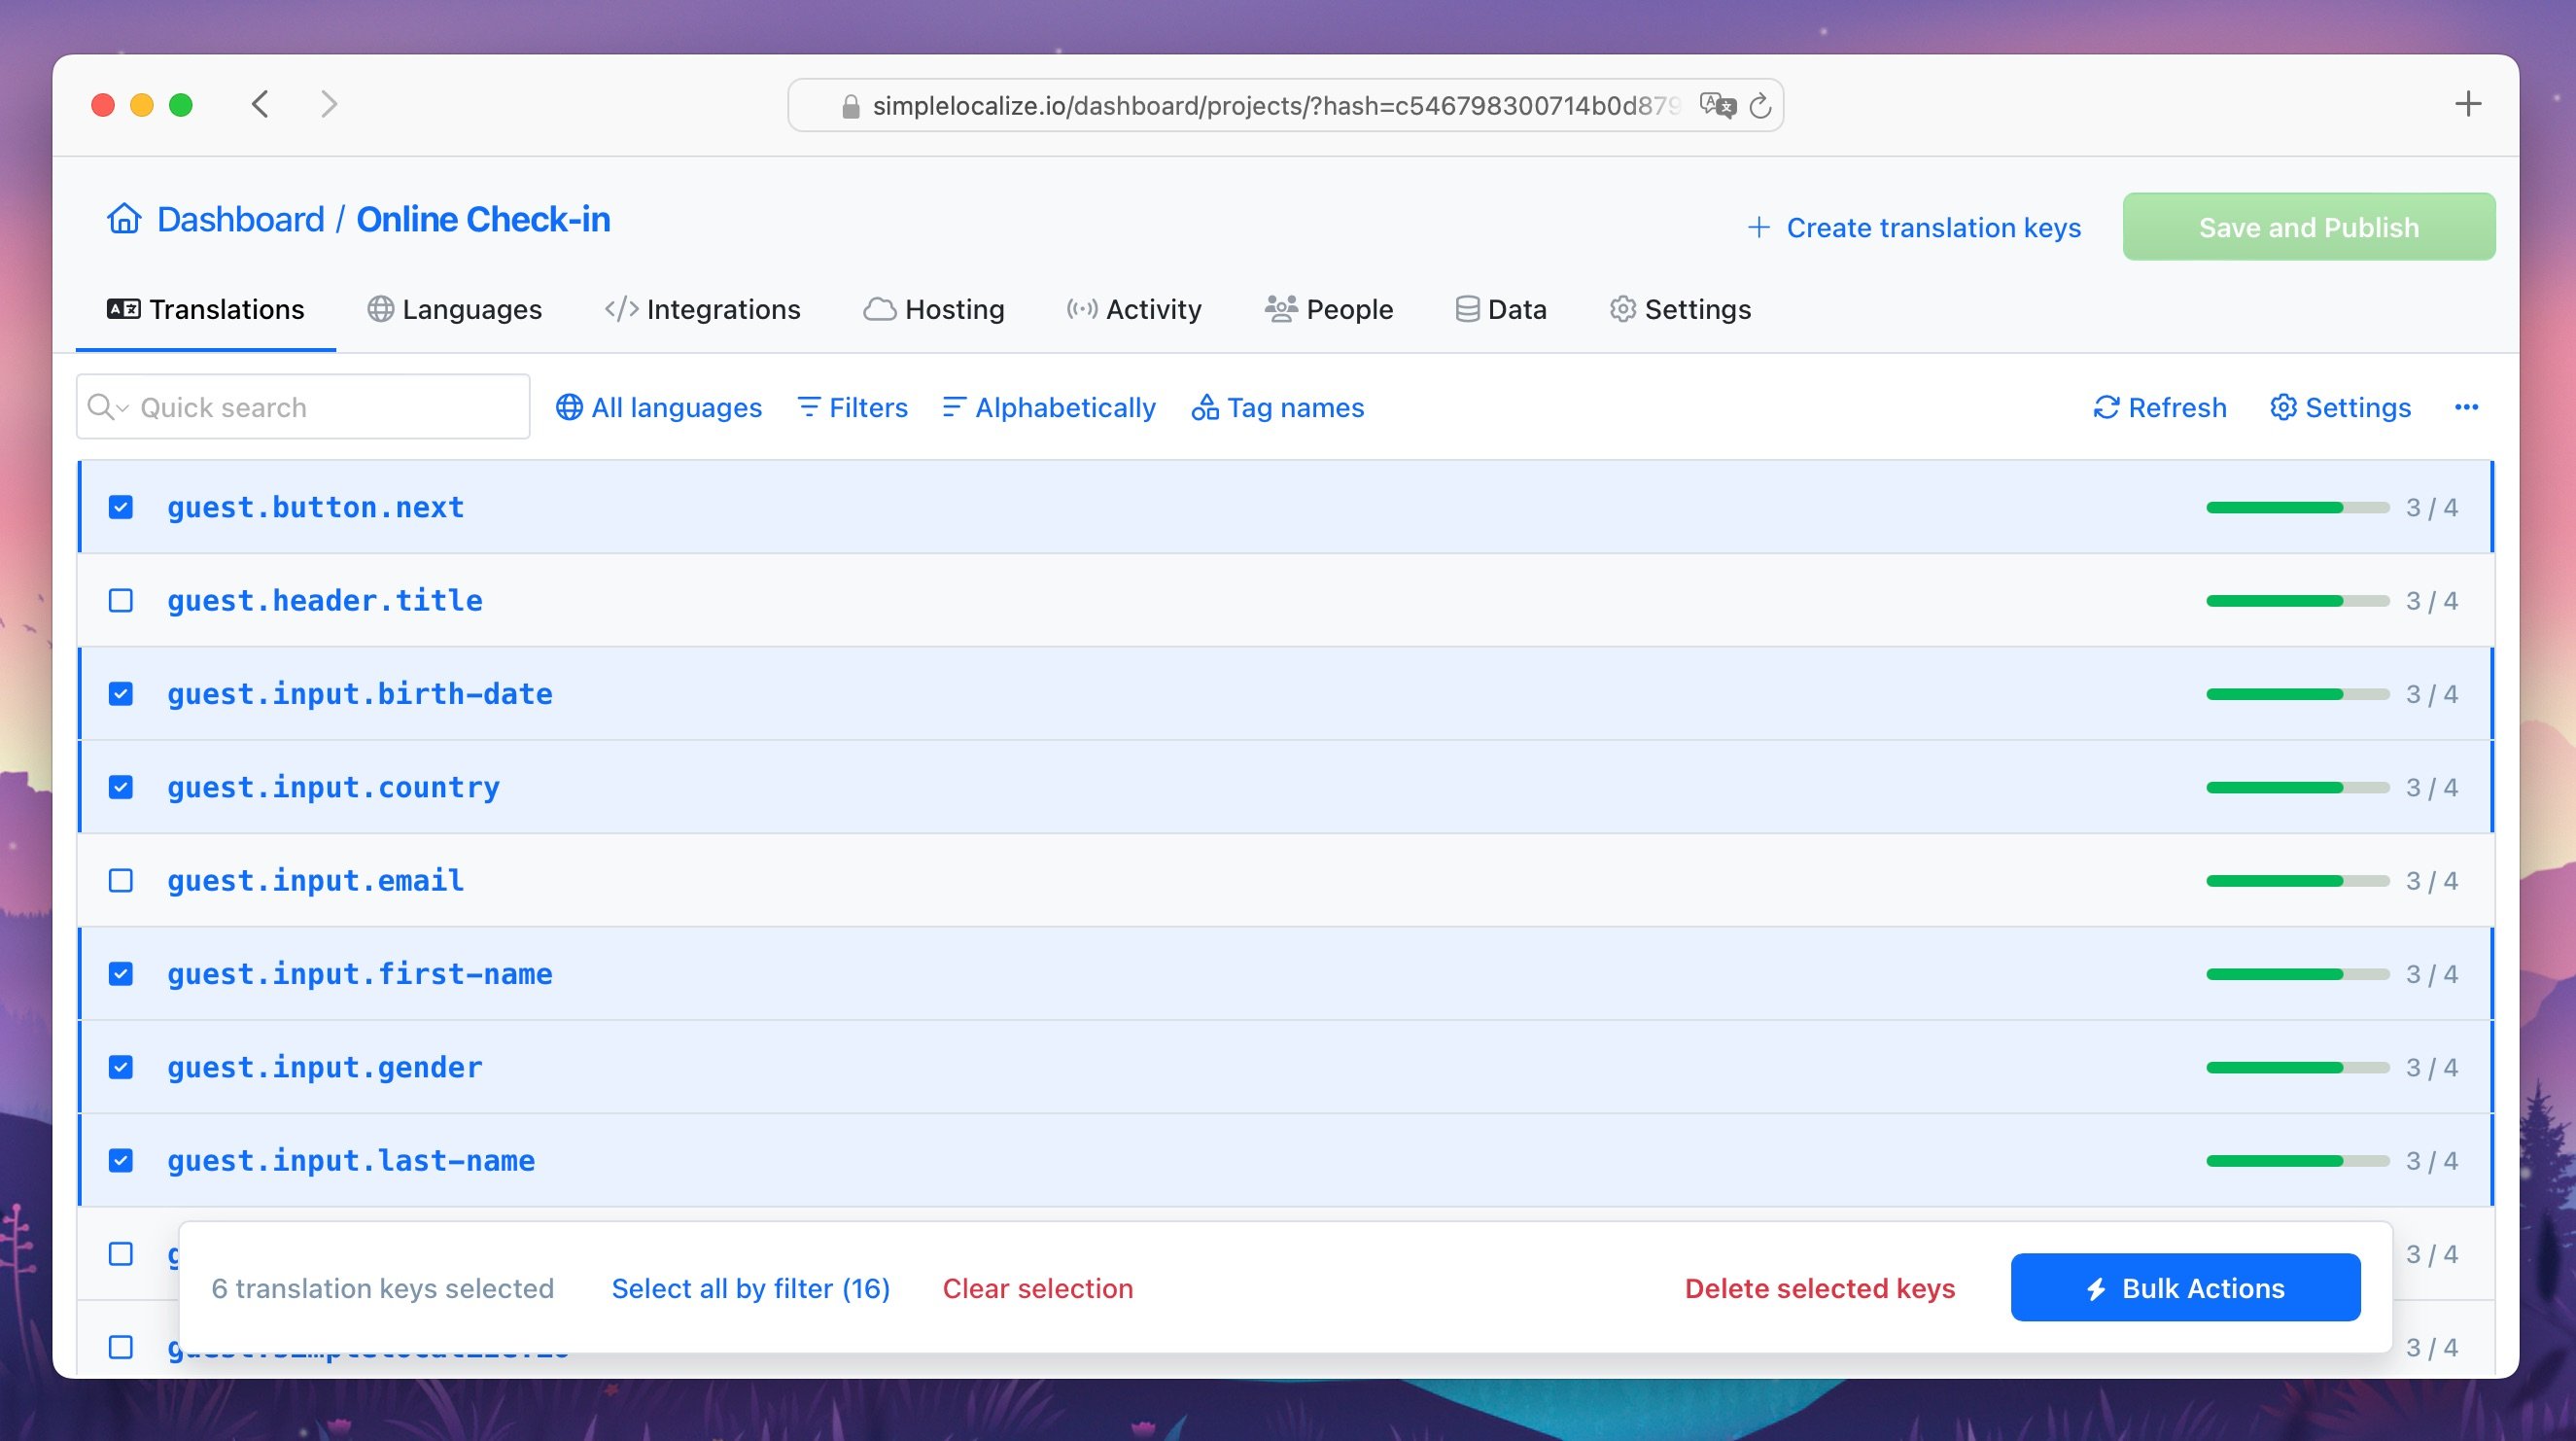Uncheck the guest.input.first-name checkbox

[121, 974]
